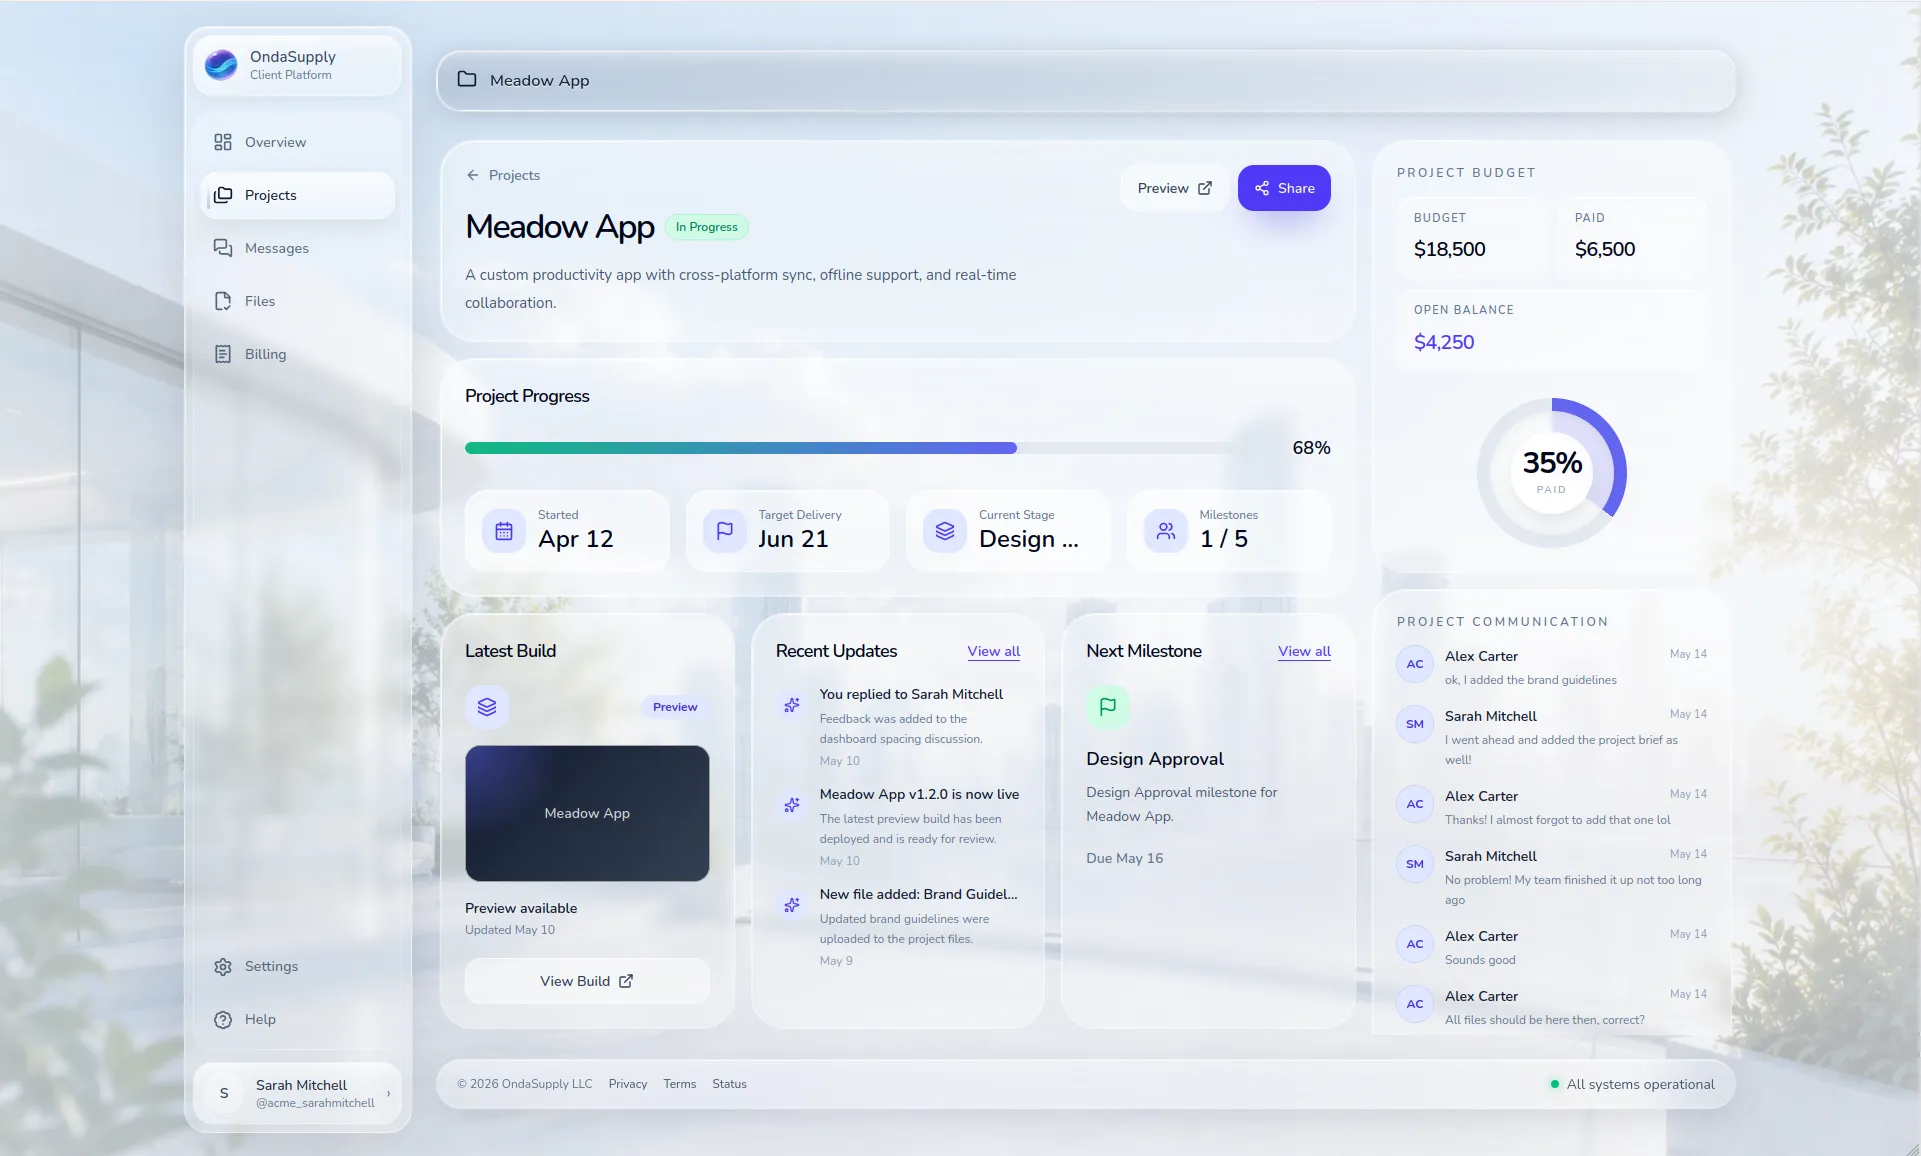Click the calendar icon on Started card
Image resolution: width=1921 pixels, height=1156 pixels.
504,531
